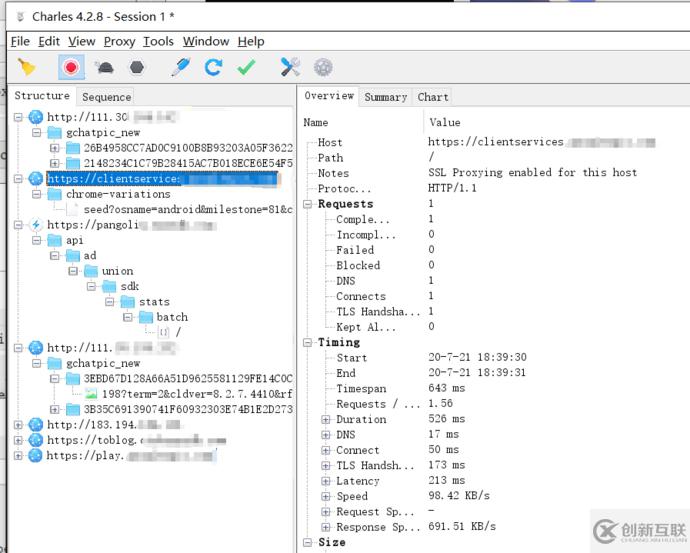Screen dimensions: 690x553
Task: Collapse the https://clientservices host node
Action: [x=18, y=179]
